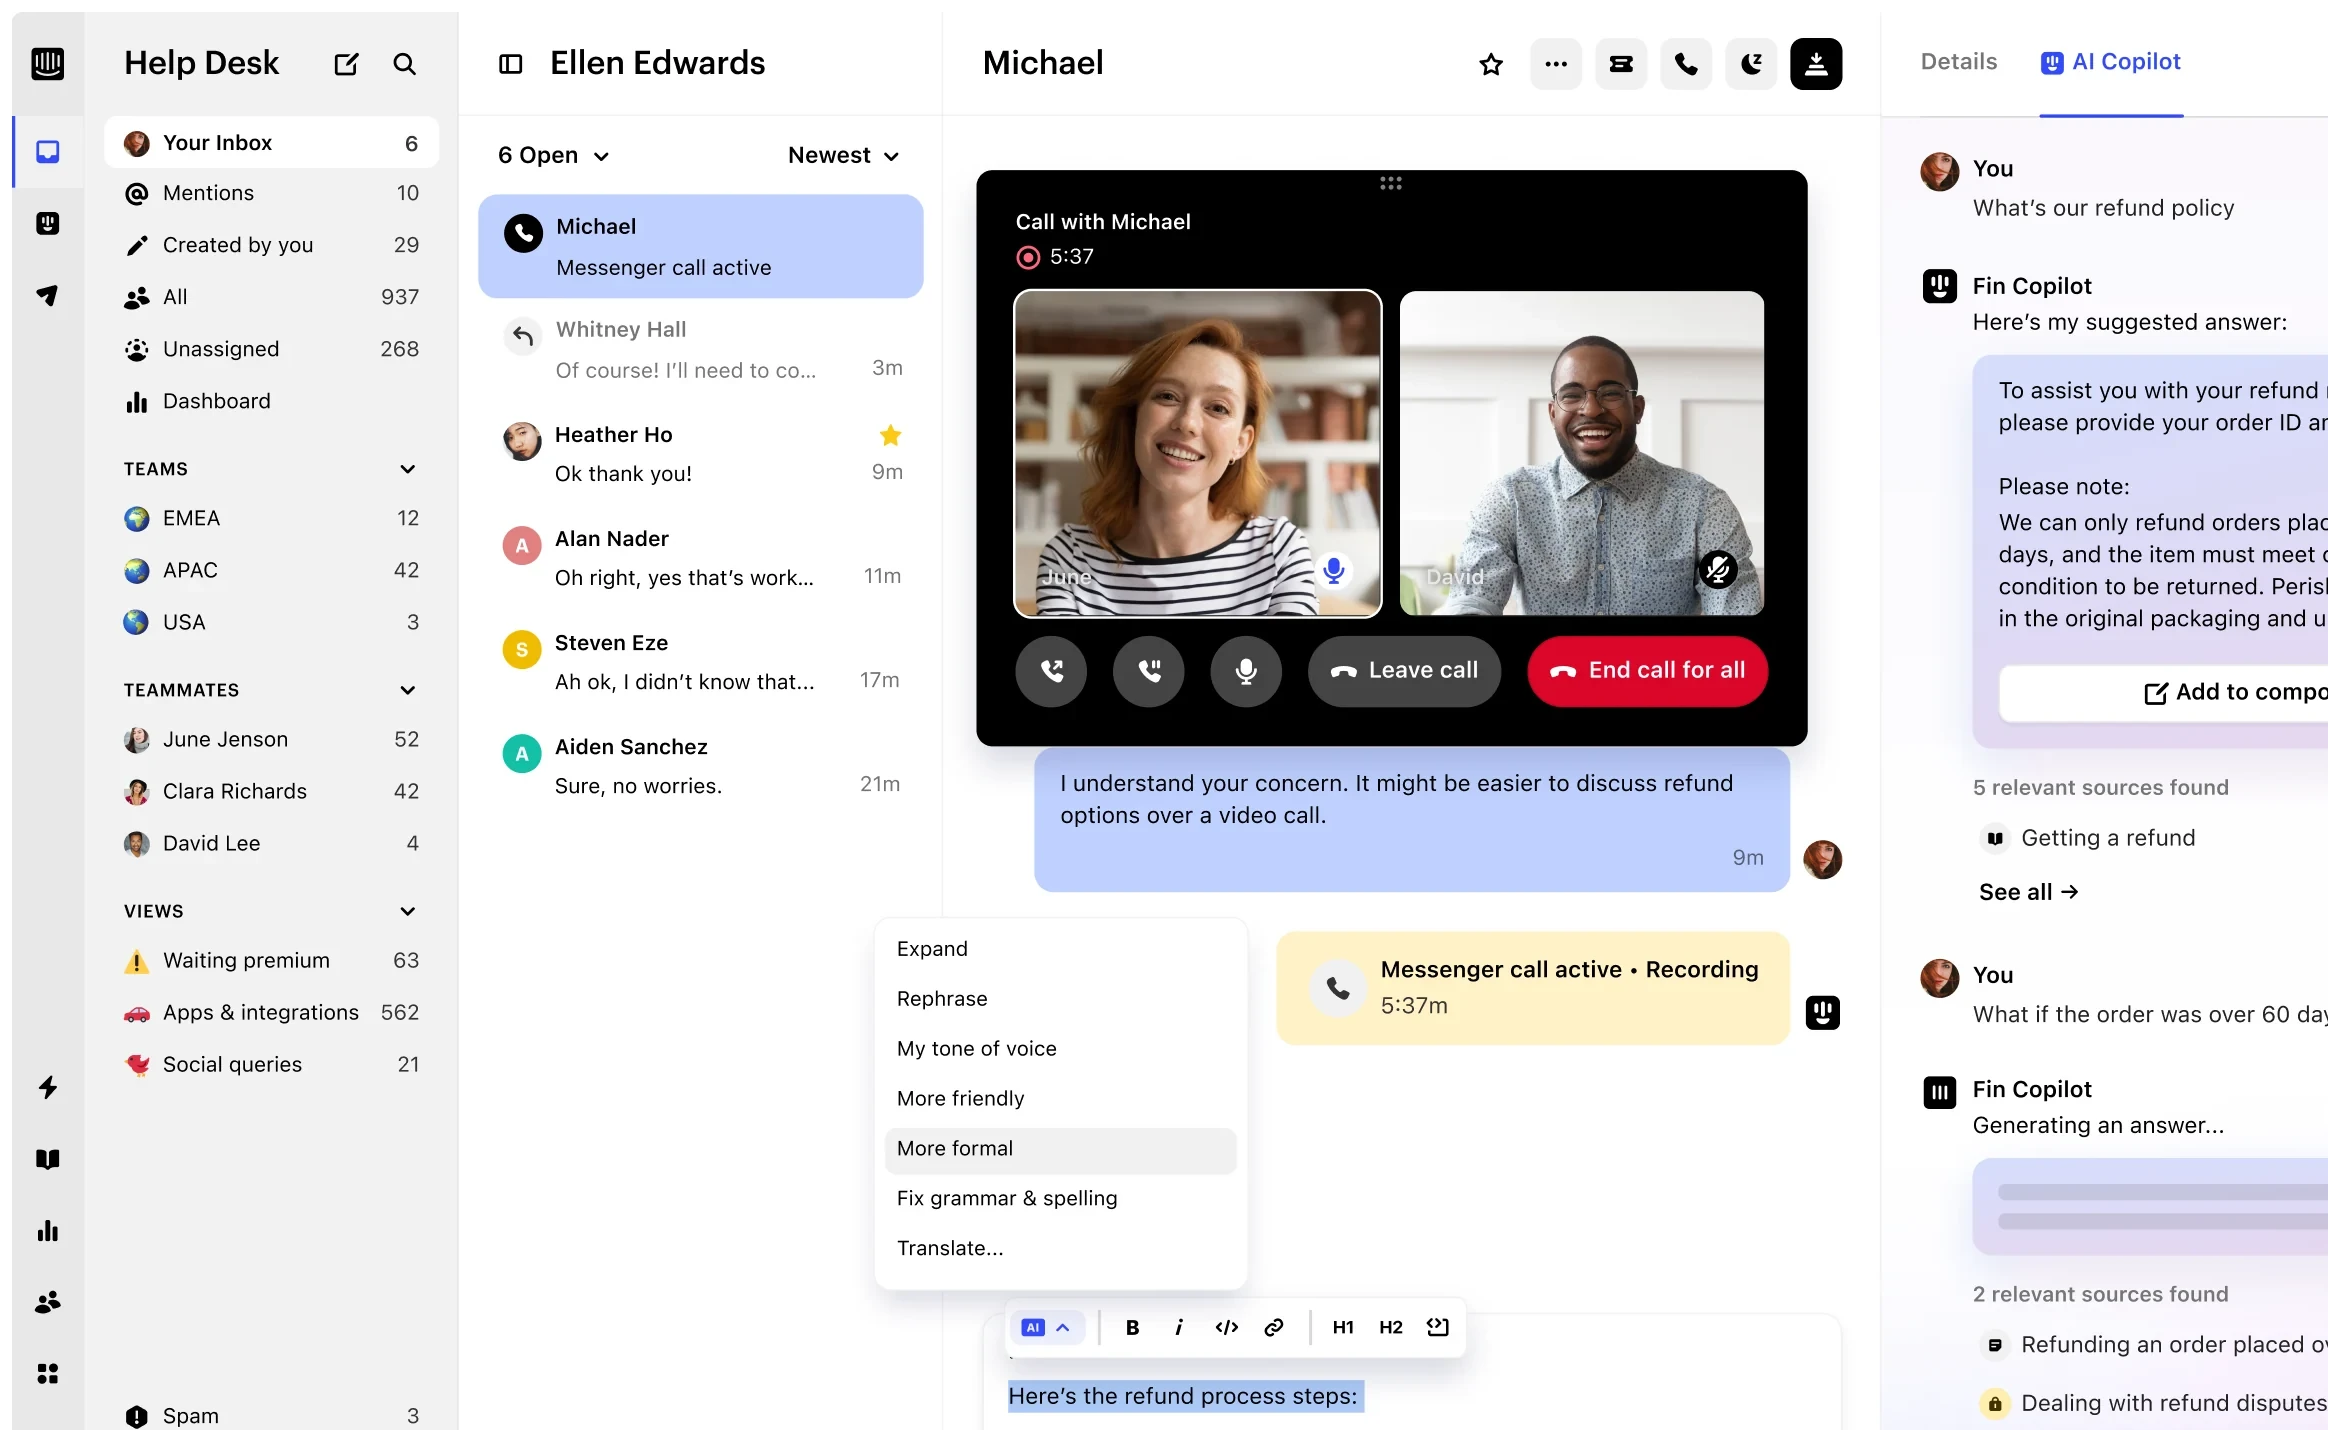Toggle June's microphone indicator
This screenshot has height=1430, width=2328.
click(1333, 570)
